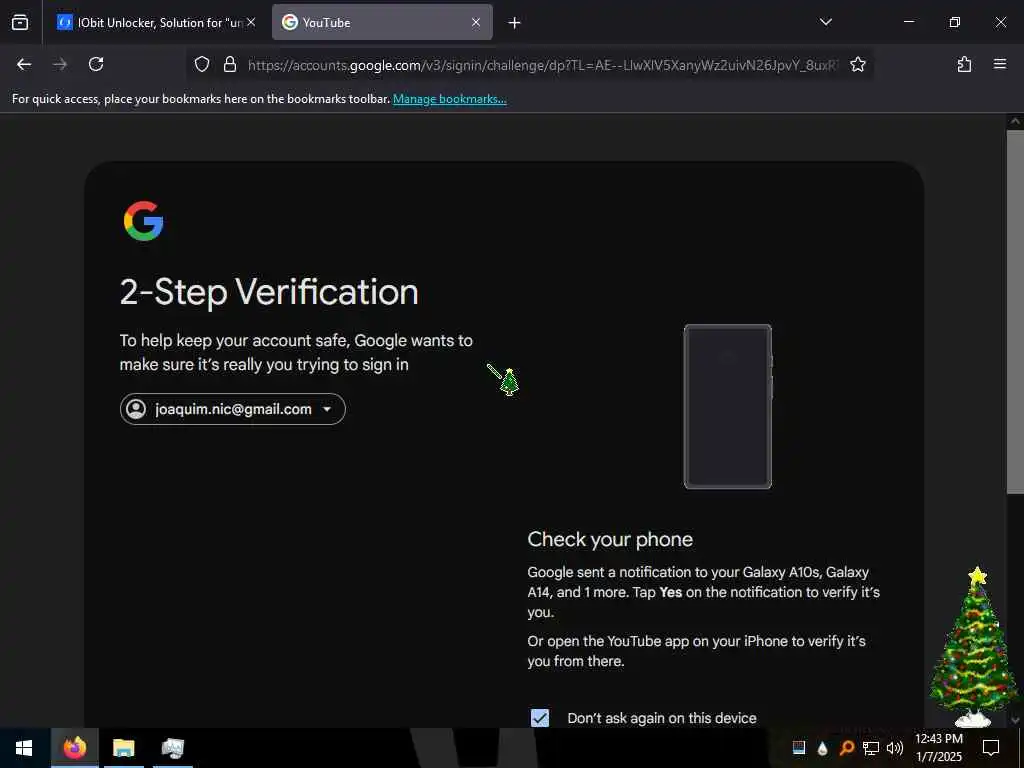The height and width of the screenshot is (768, 1024).
Task: Expand the list all tabs chevron
Action: (825, 22)
